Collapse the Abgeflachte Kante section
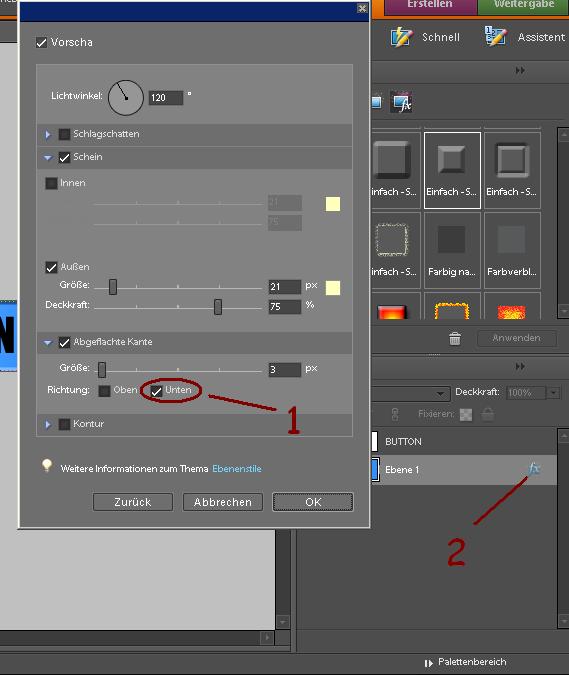The width and height of the screenshot is (569, 675). pyautogui.click(x=48, y=343)
